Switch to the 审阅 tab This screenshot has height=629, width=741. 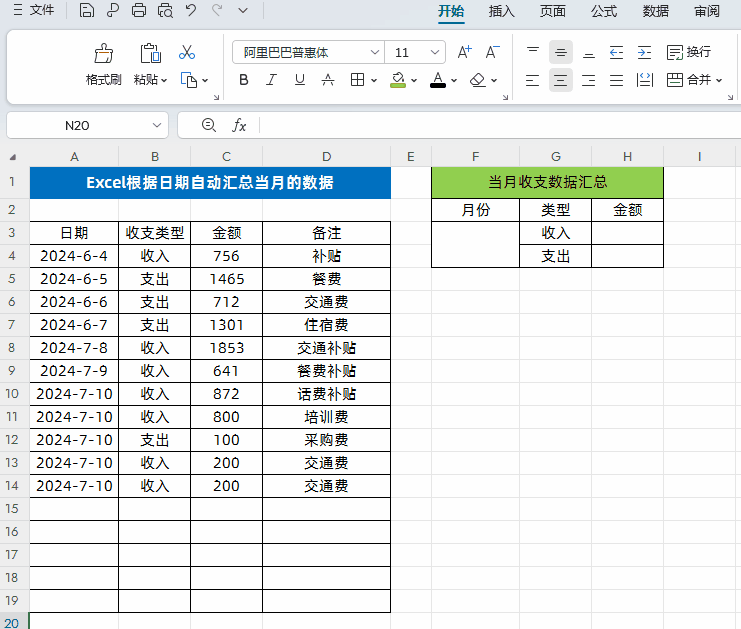coord(707,11)
